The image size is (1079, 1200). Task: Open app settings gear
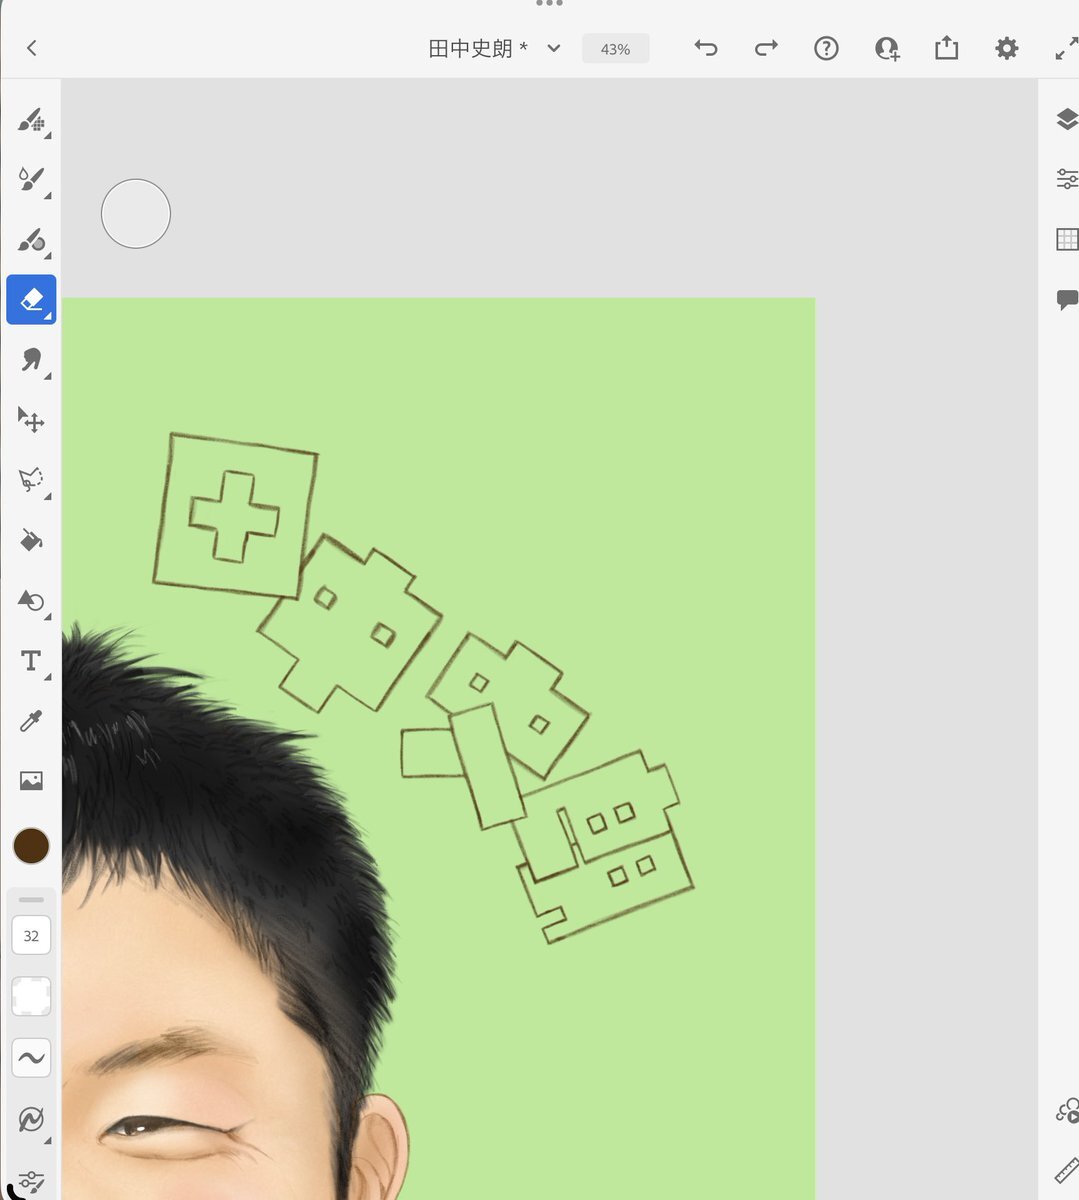point(1006,48)
